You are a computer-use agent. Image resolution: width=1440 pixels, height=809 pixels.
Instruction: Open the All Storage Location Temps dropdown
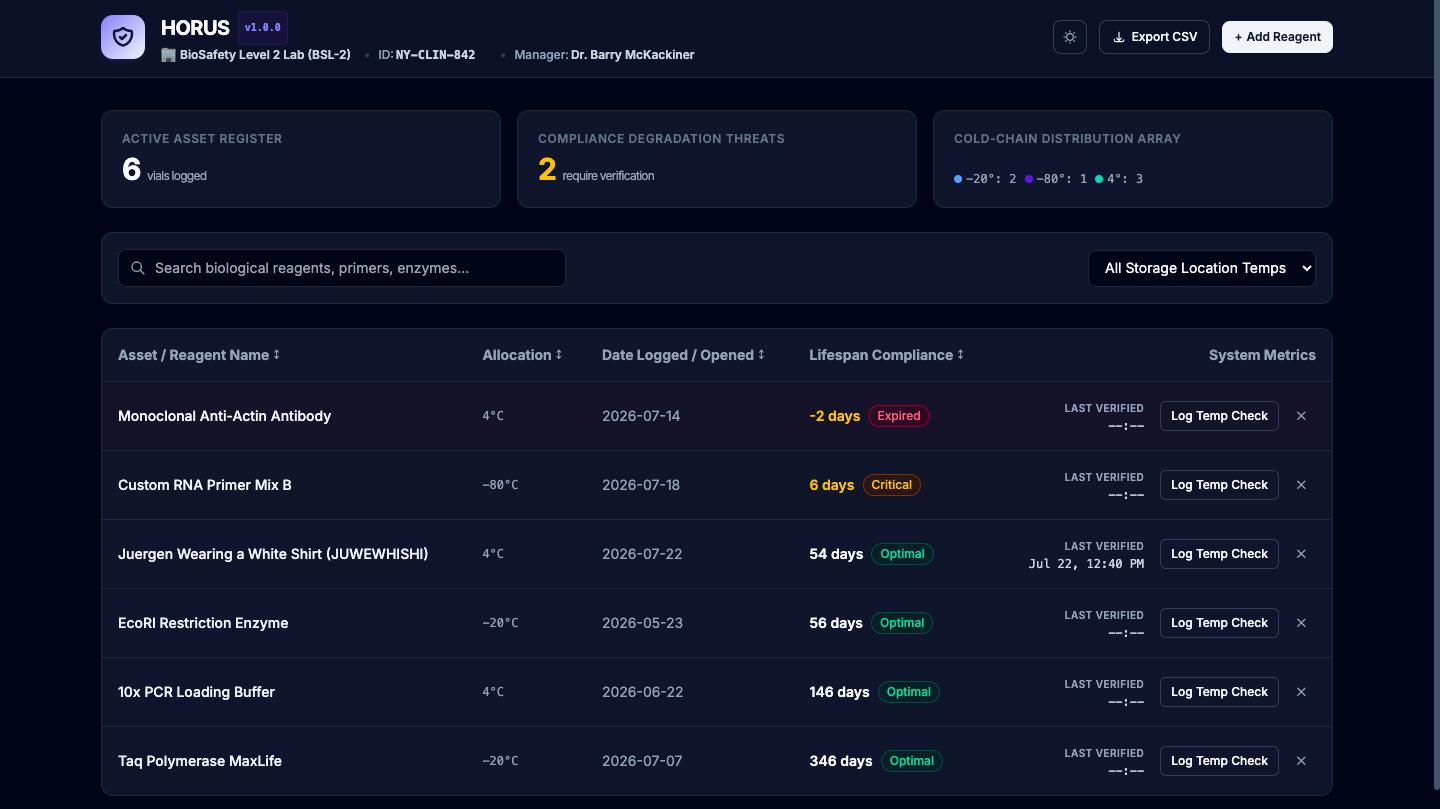coord(1202,268)
